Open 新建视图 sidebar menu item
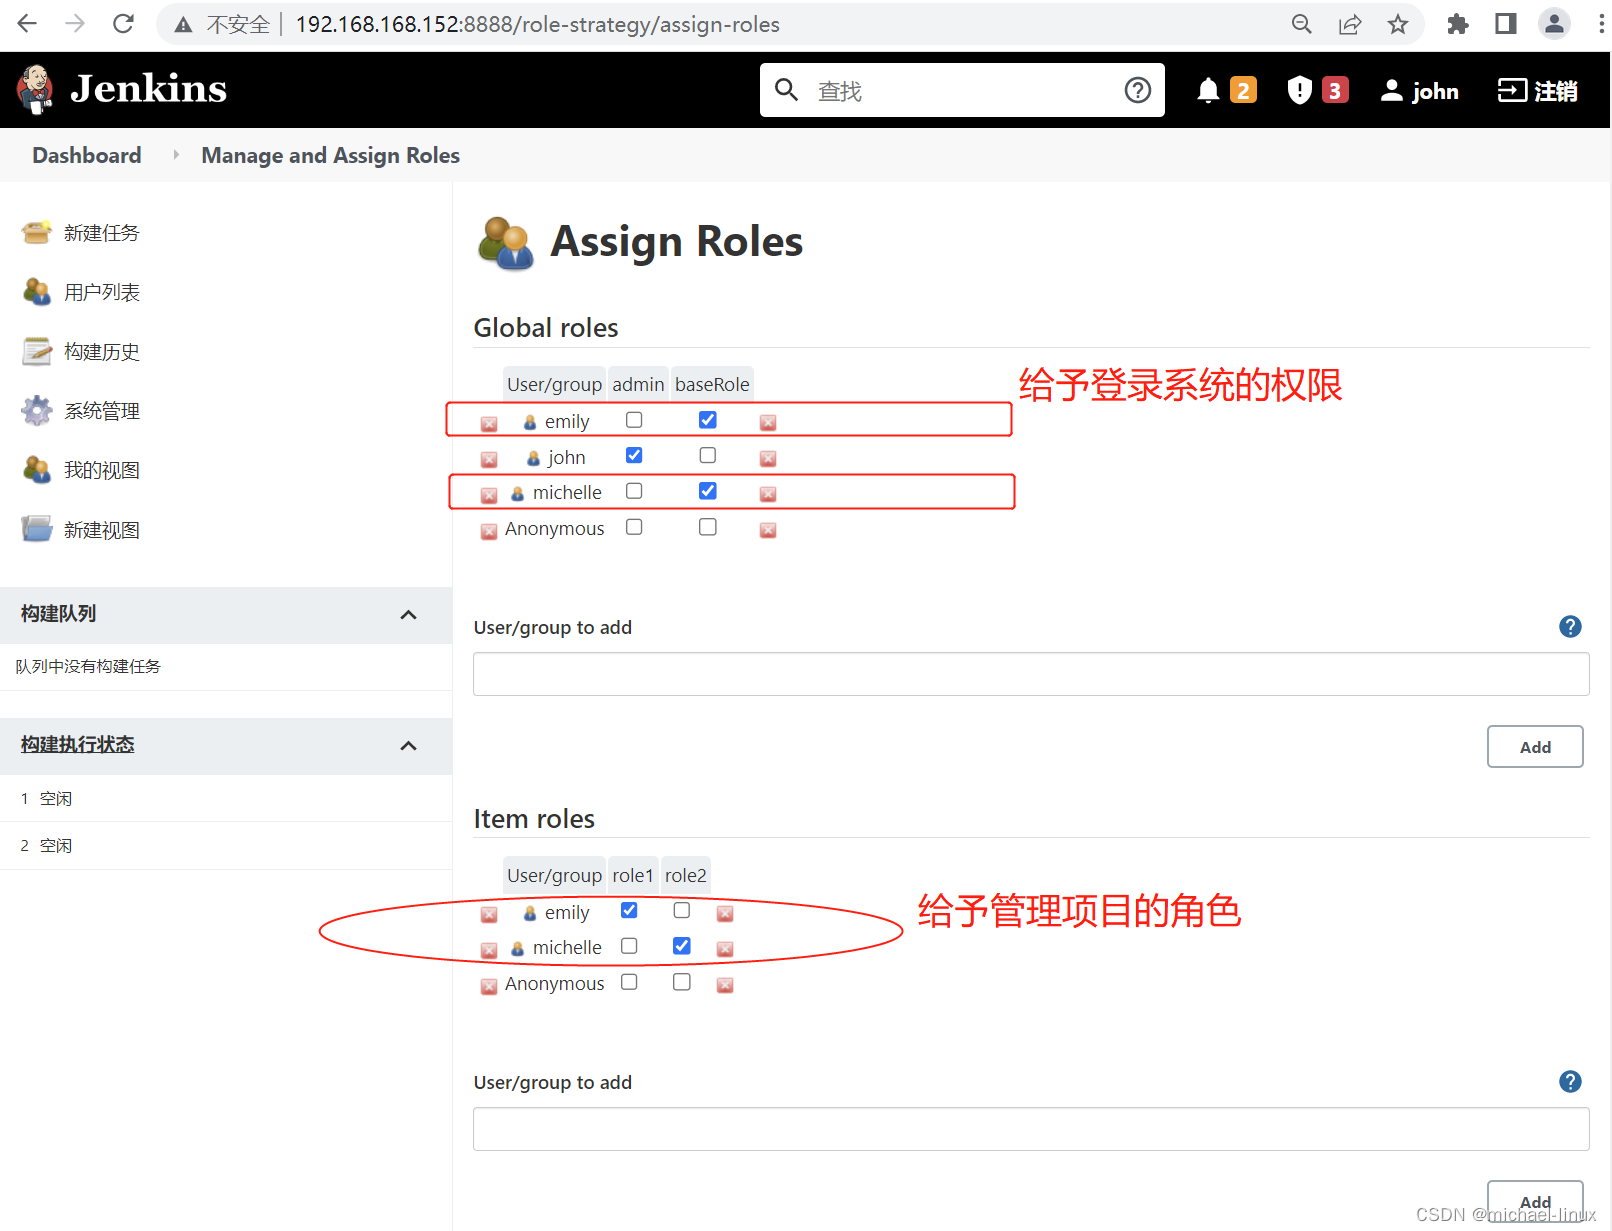This screenshot has width=1612, height=1231. tap(102, 530)
